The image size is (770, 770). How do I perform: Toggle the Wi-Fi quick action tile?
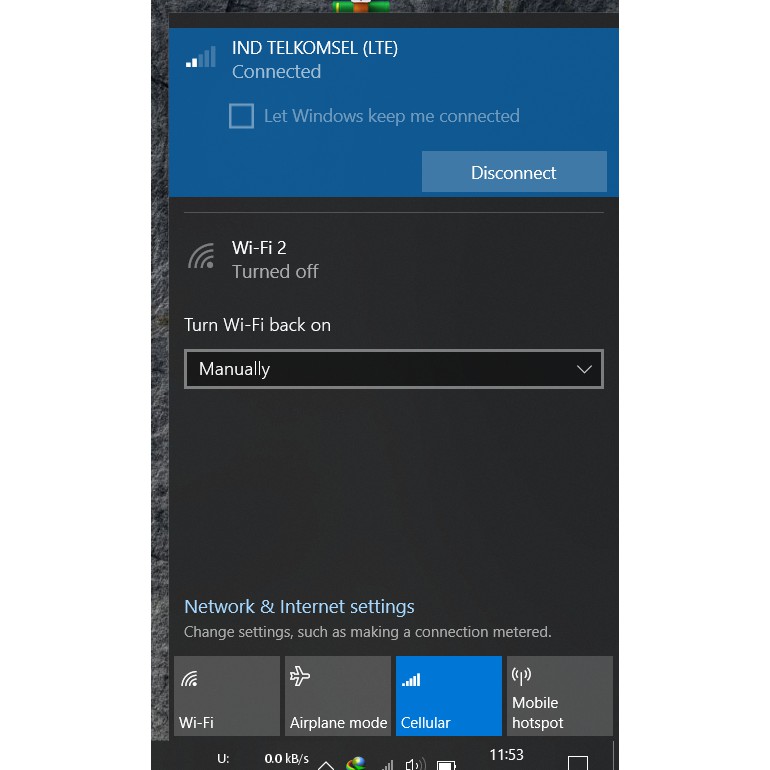227,696
